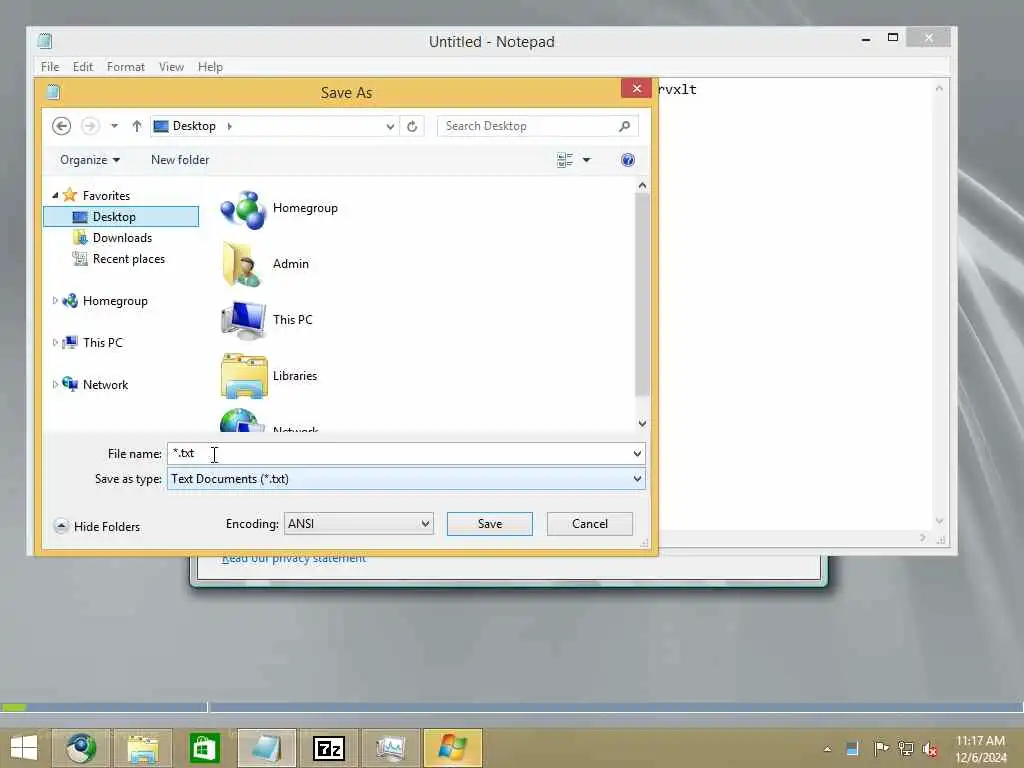Open the Windows Store taskbar icon
1024x768 pixels.
204,748
